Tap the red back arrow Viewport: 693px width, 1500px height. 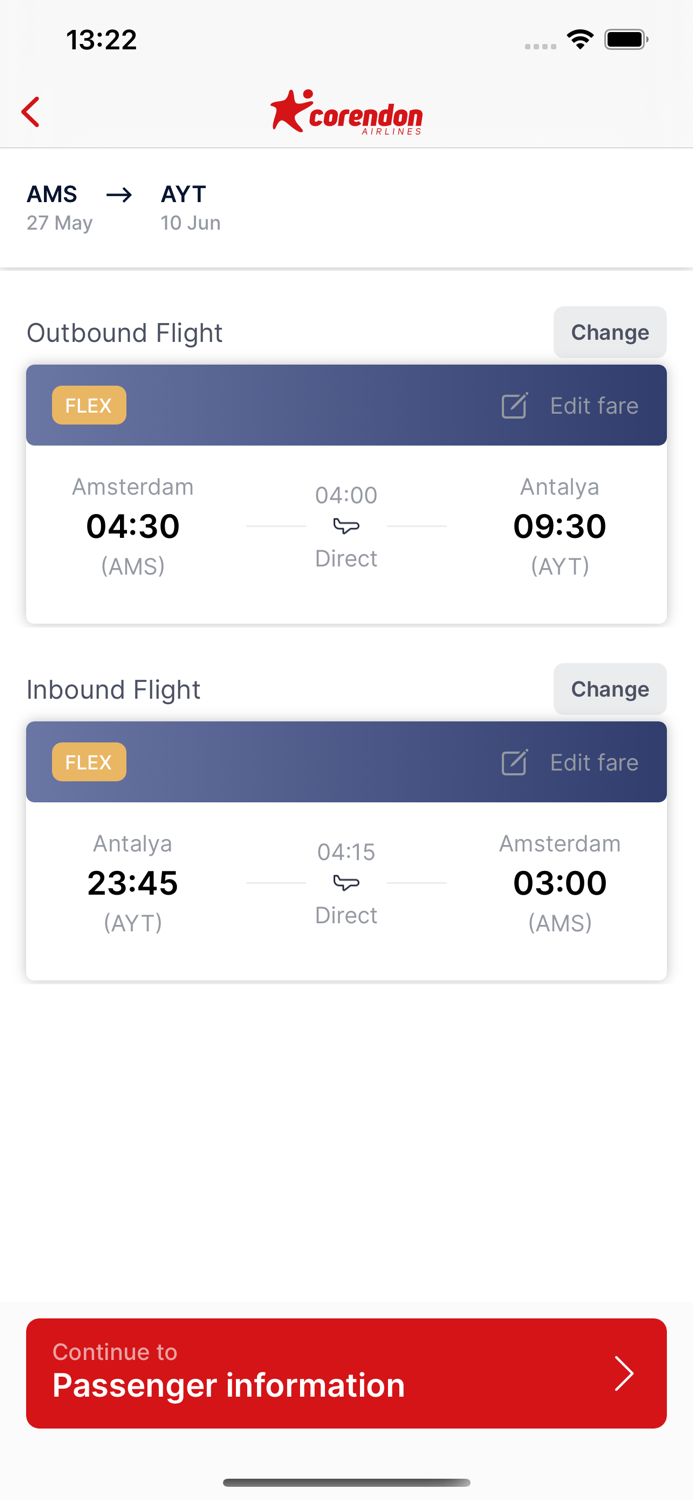(x=31, y=112)
